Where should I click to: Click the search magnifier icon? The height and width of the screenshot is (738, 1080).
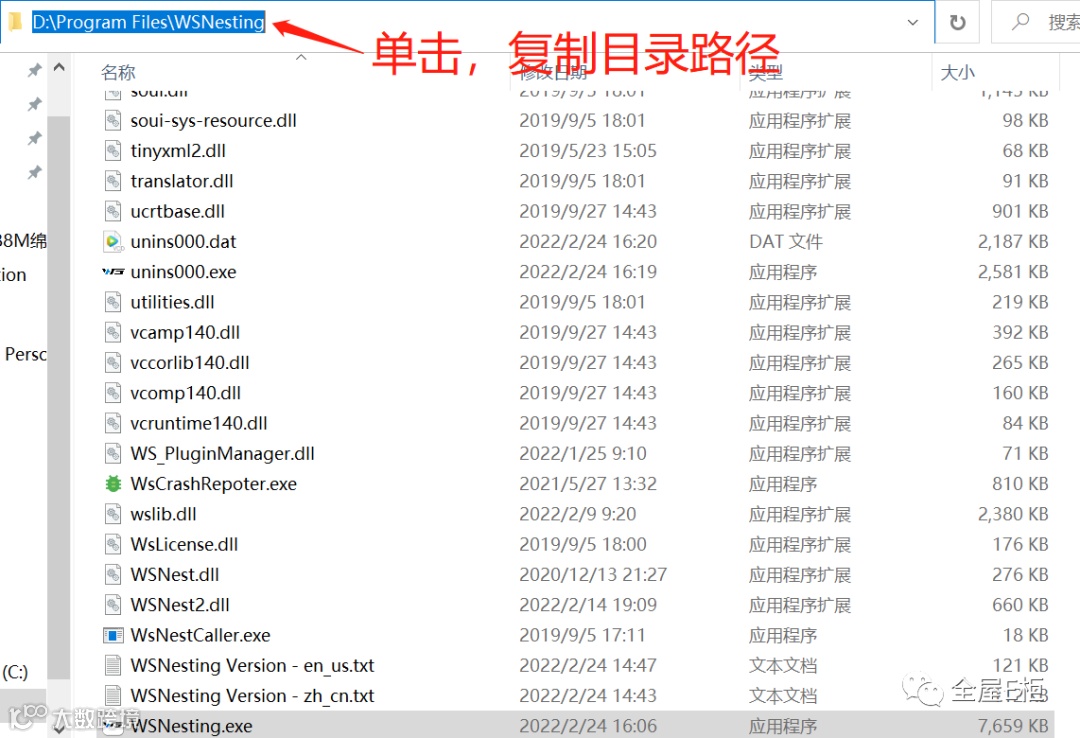pos(1021,22)
